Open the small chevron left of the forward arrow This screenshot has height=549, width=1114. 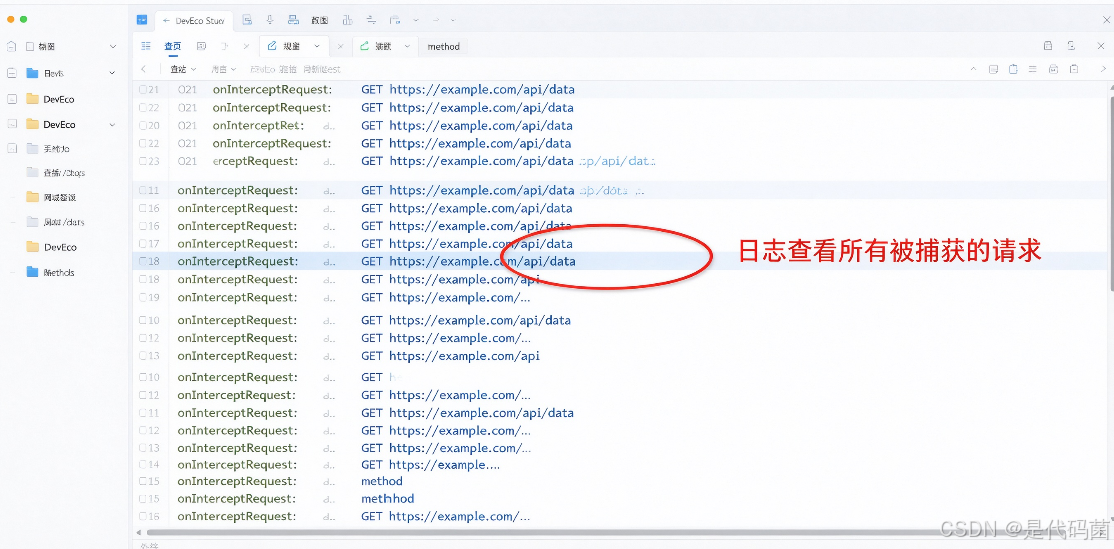tap(416, 21)
